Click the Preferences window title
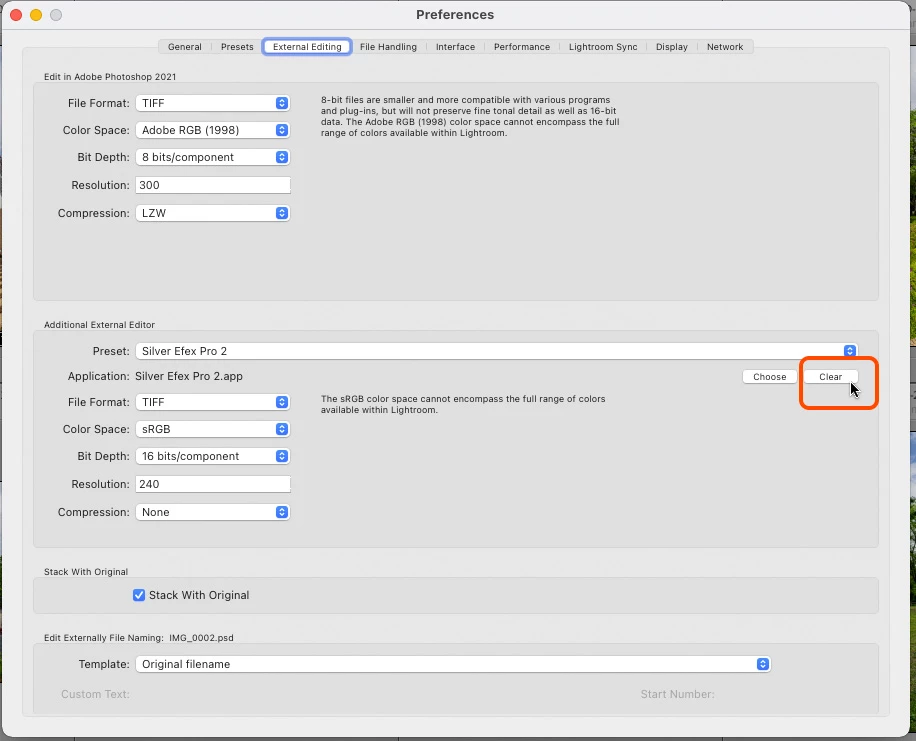The width and height of the screenshot is (916, 741). pos(455,15)
